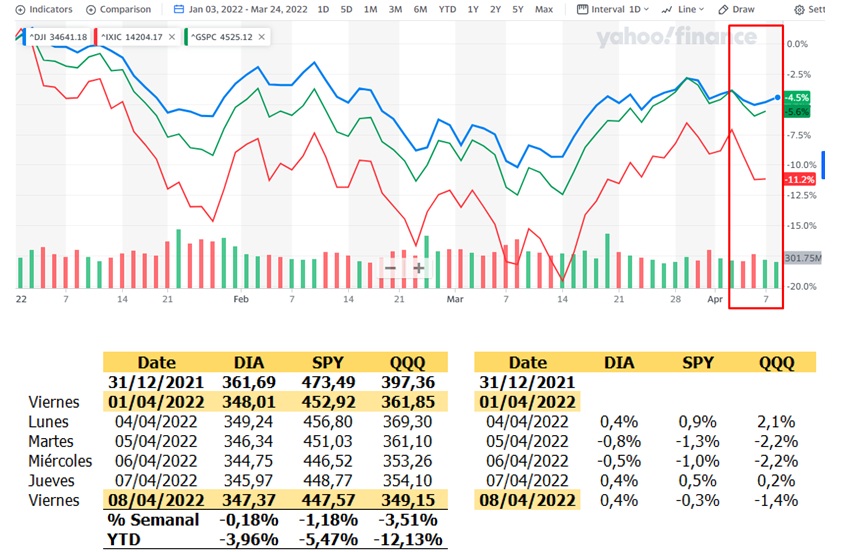Click the Feb label on time axis
Screen dimensions: 856x552
click(241, 299)
